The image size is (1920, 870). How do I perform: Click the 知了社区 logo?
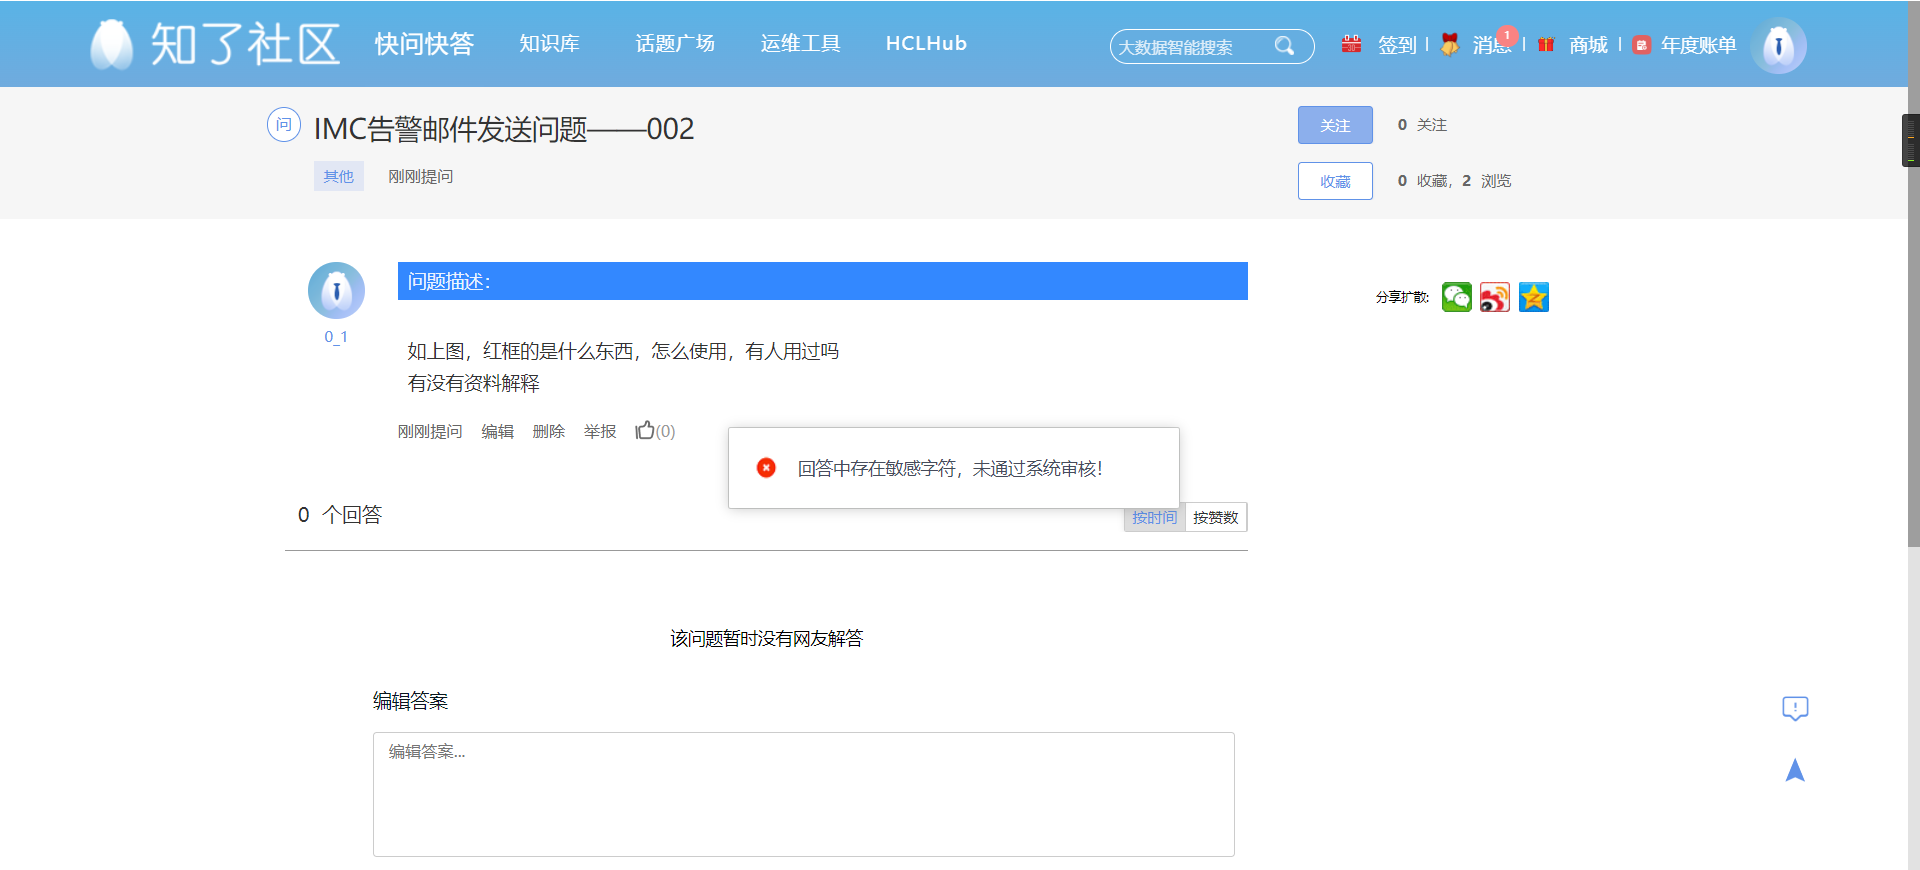click(215, 44)
